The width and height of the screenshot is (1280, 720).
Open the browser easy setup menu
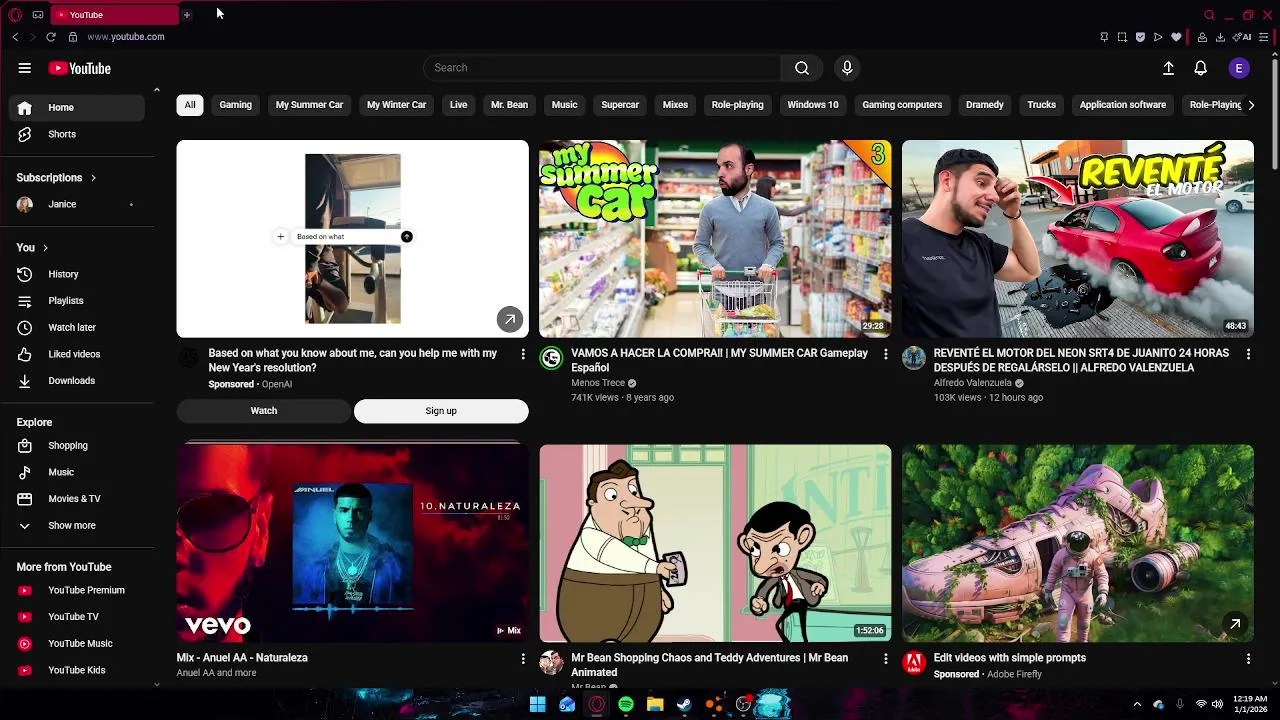pyautogui.click(x=1264, y=37)
